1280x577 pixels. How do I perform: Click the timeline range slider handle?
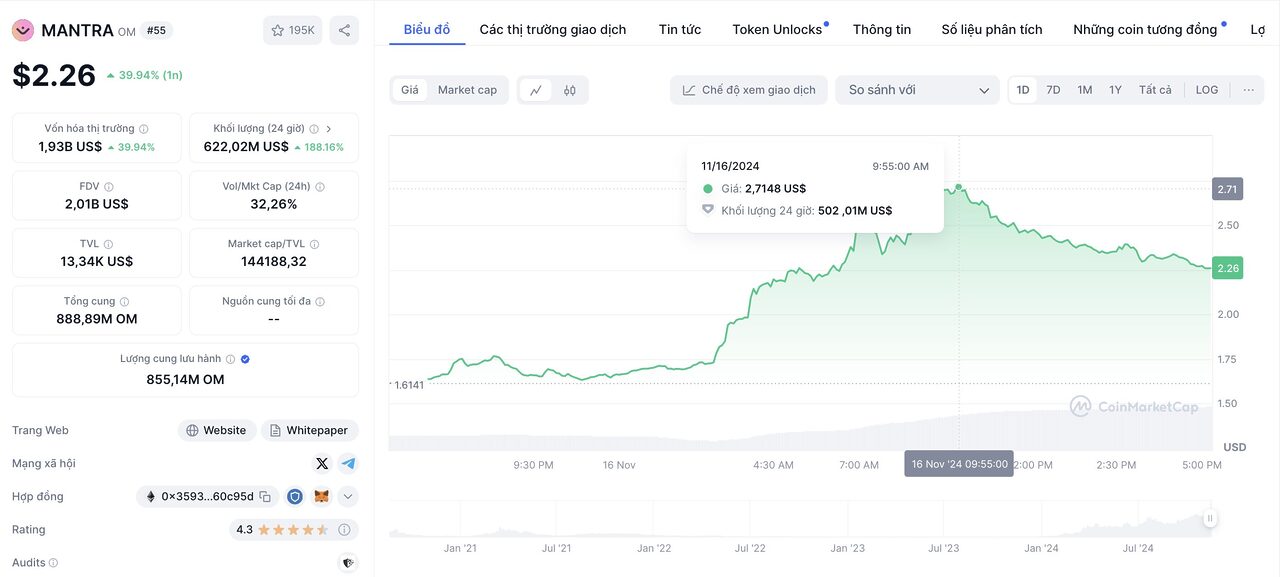[1210, 518]
